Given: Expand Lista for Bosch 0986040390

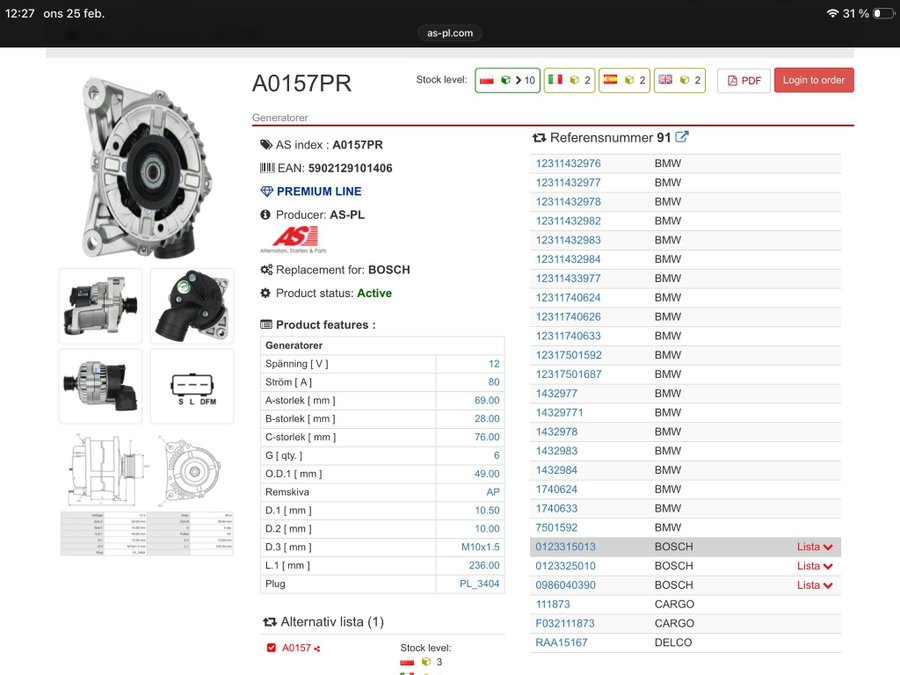Looking at the screenshot, I should pos(814,585).
